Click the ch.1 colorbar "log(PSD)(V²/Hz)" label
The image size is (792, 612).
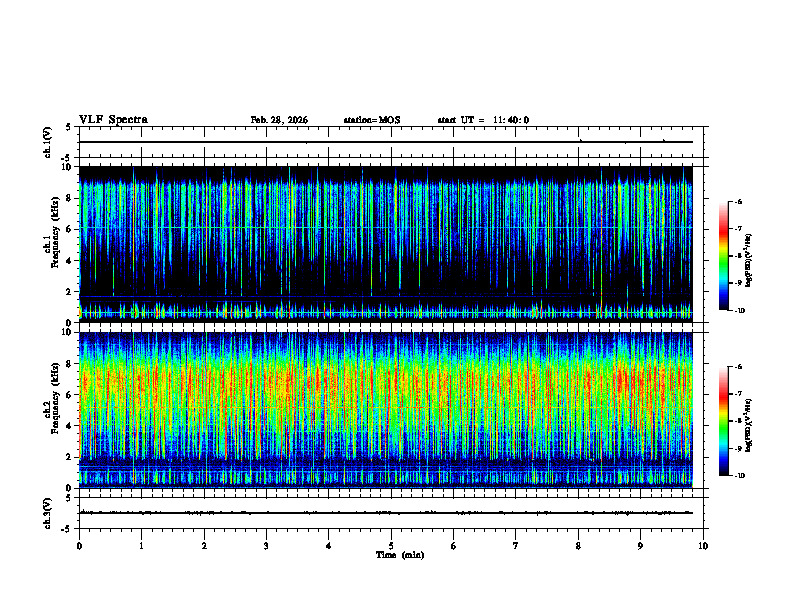pyautogui.click(x=749, y=260)
